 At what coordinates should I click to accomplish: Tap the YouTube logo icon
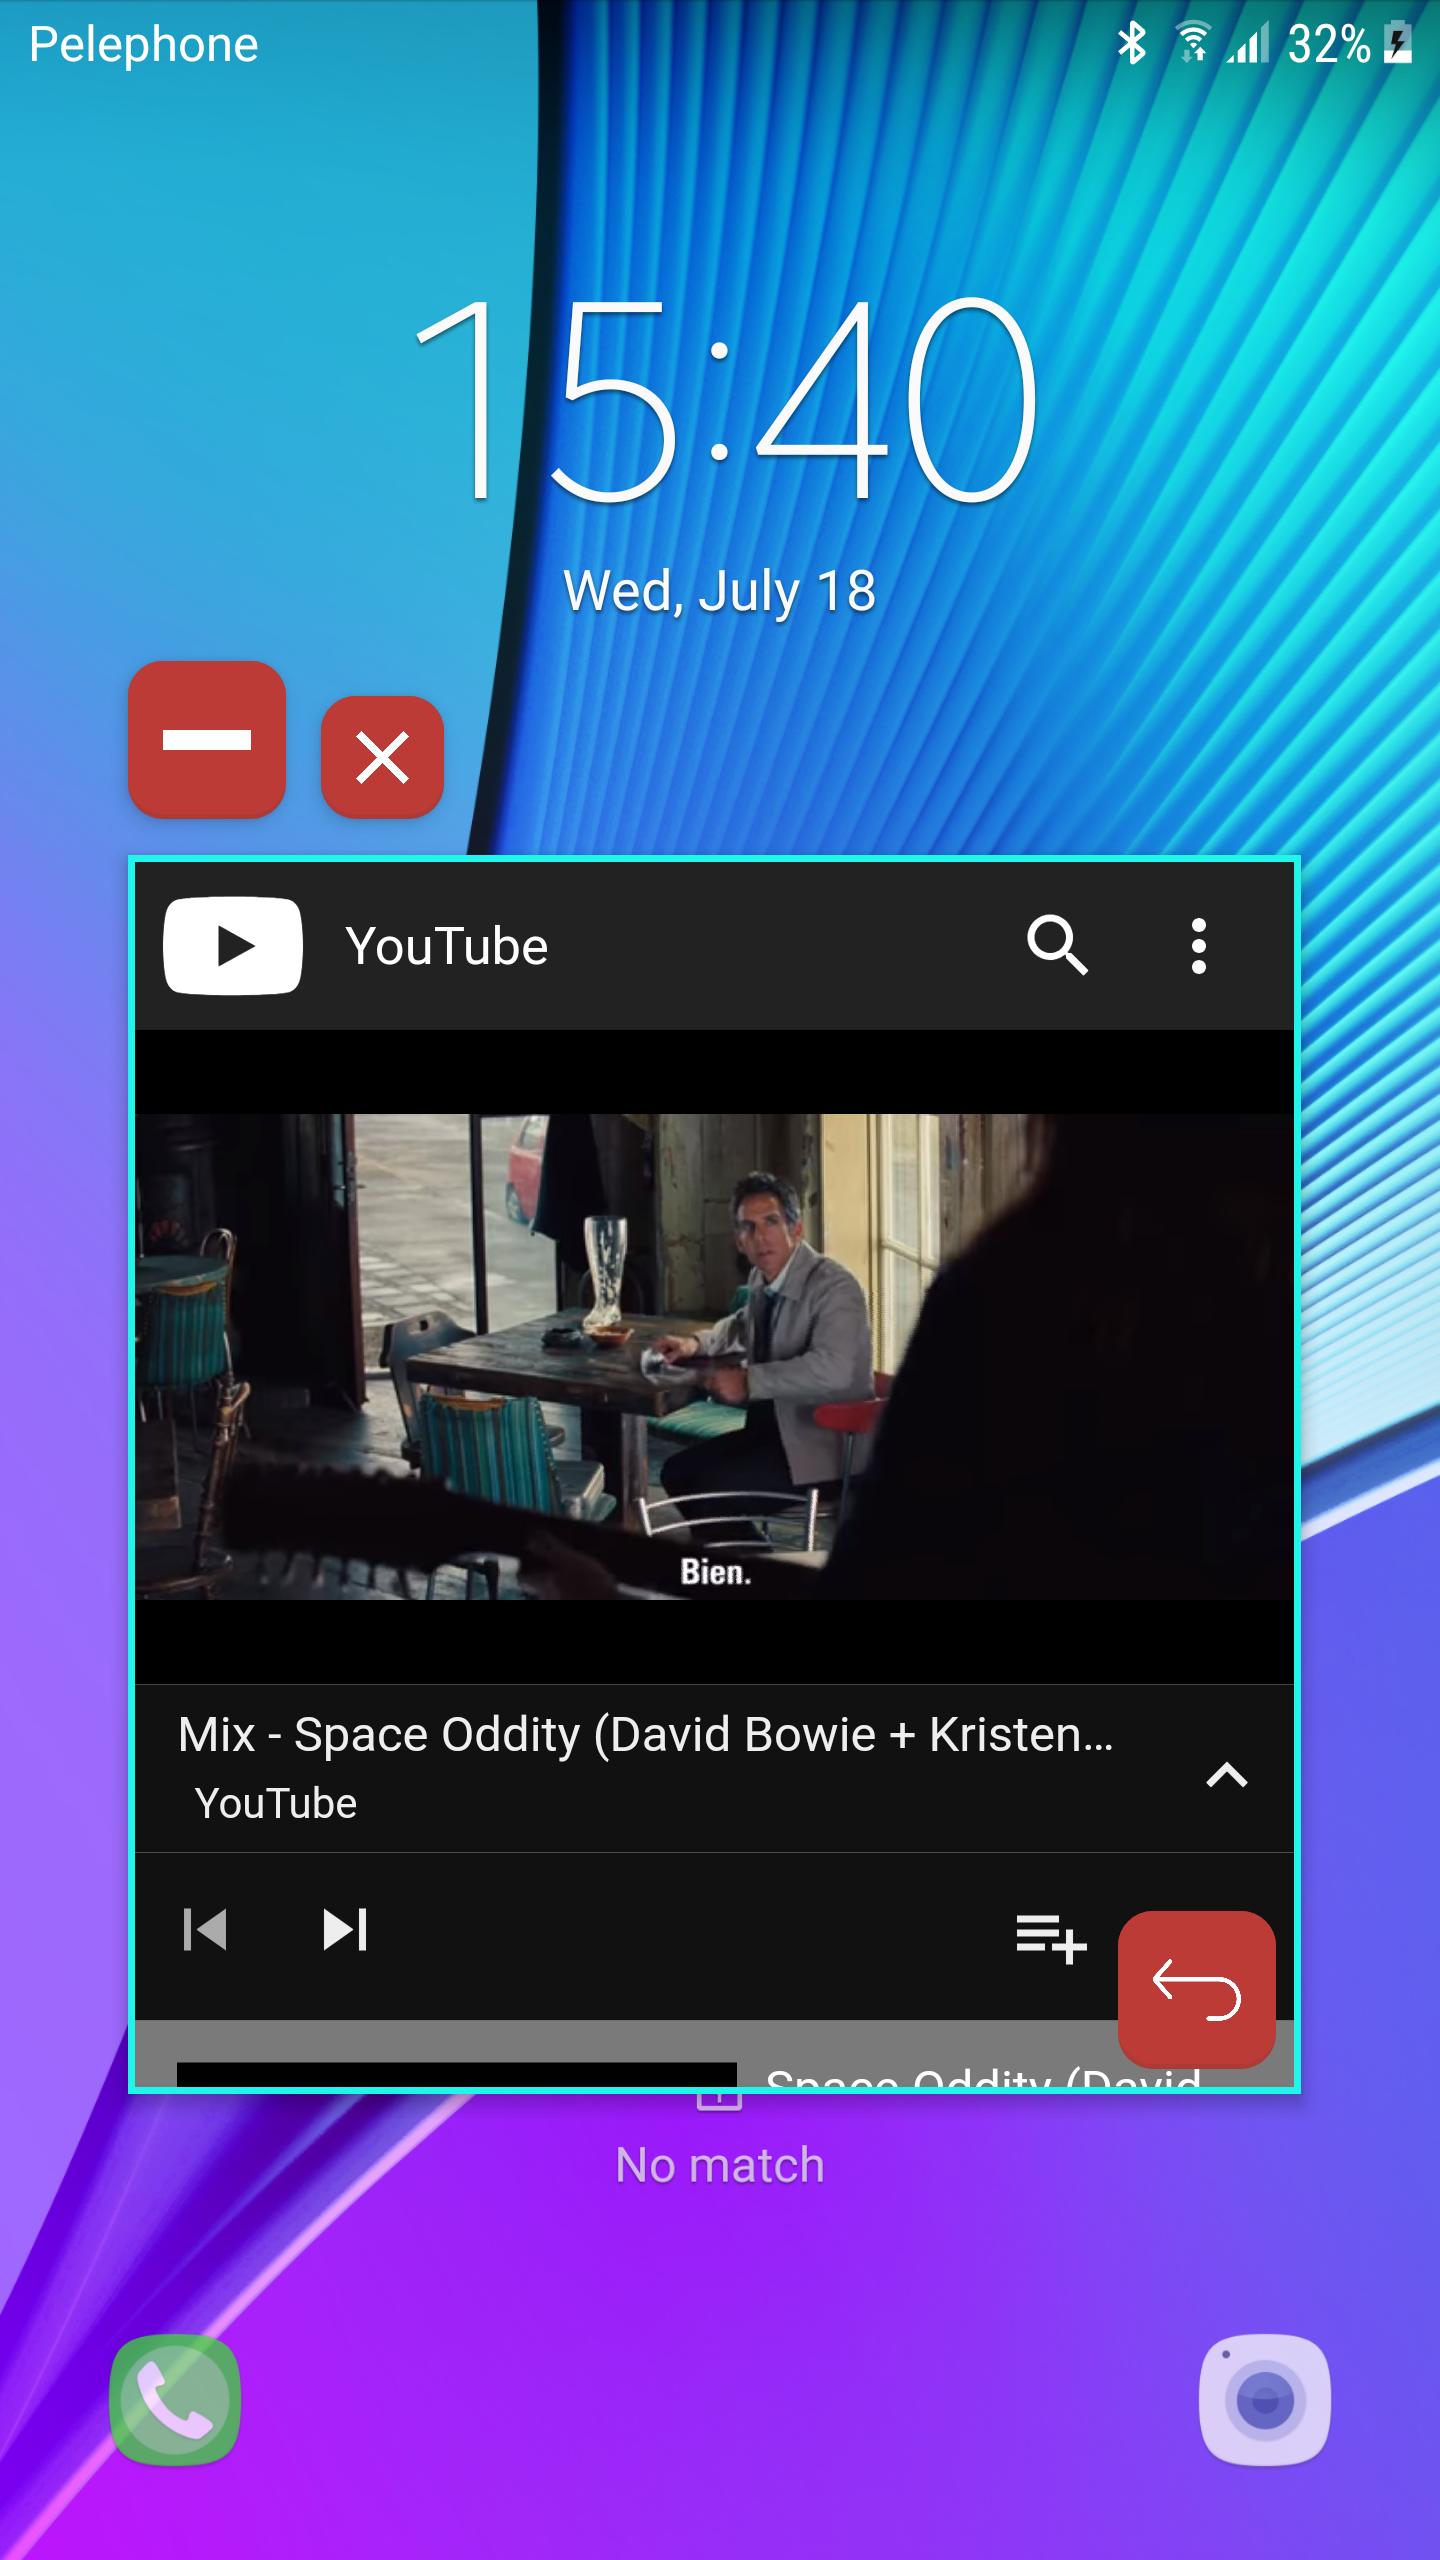point(233,946)
